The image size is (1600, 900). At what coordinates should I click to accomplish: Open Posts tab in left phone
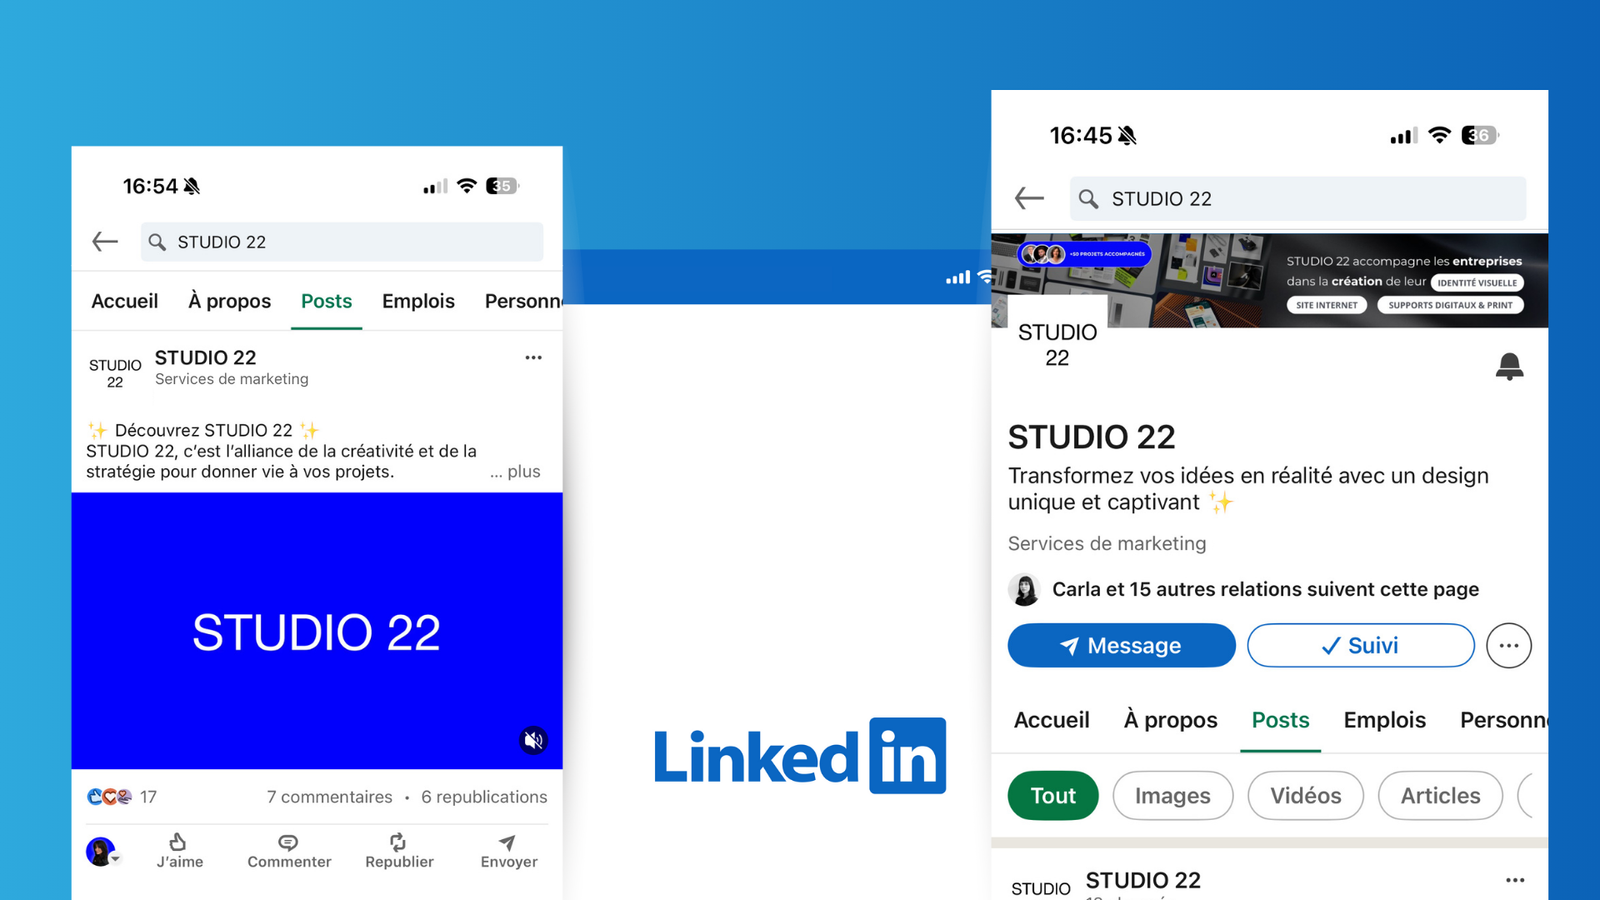click(x=326, y=301)
